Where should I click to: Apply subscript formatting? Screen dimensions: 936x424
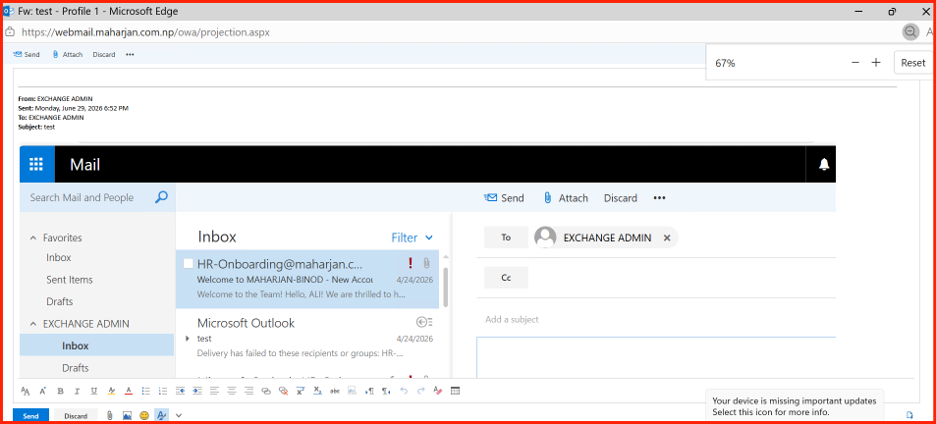click(x=318, y=391)
